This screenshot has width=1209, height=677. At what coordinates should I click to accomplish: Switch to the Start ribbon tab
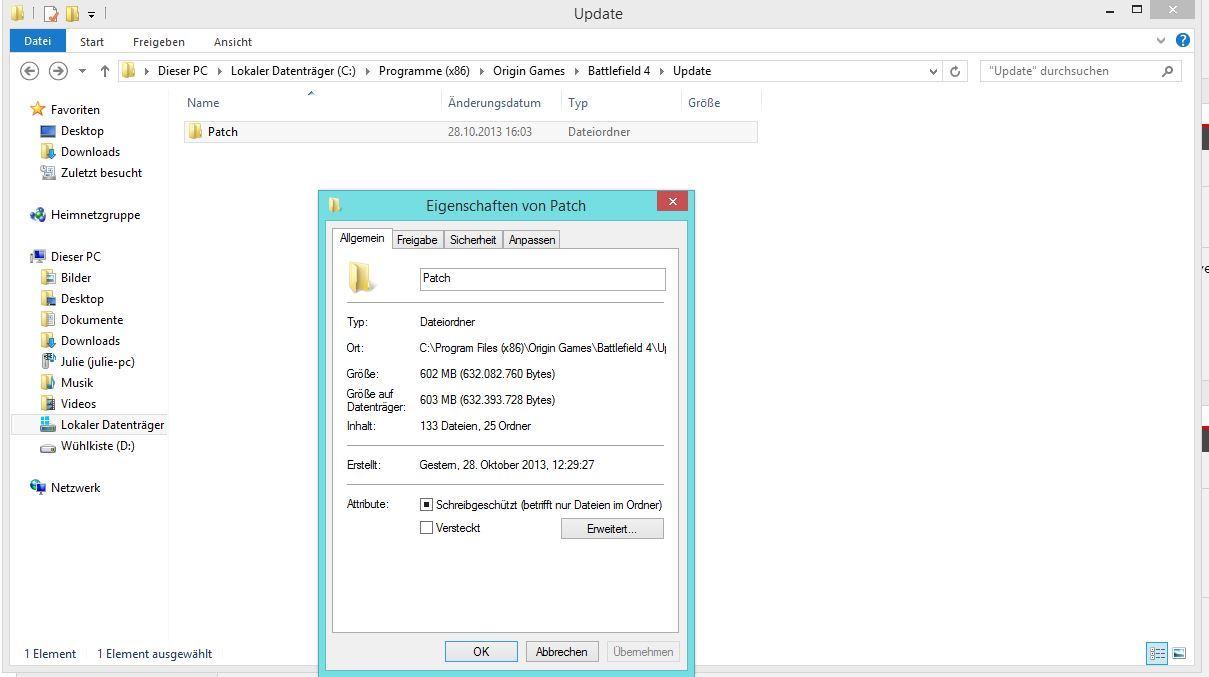pos(92,42)
